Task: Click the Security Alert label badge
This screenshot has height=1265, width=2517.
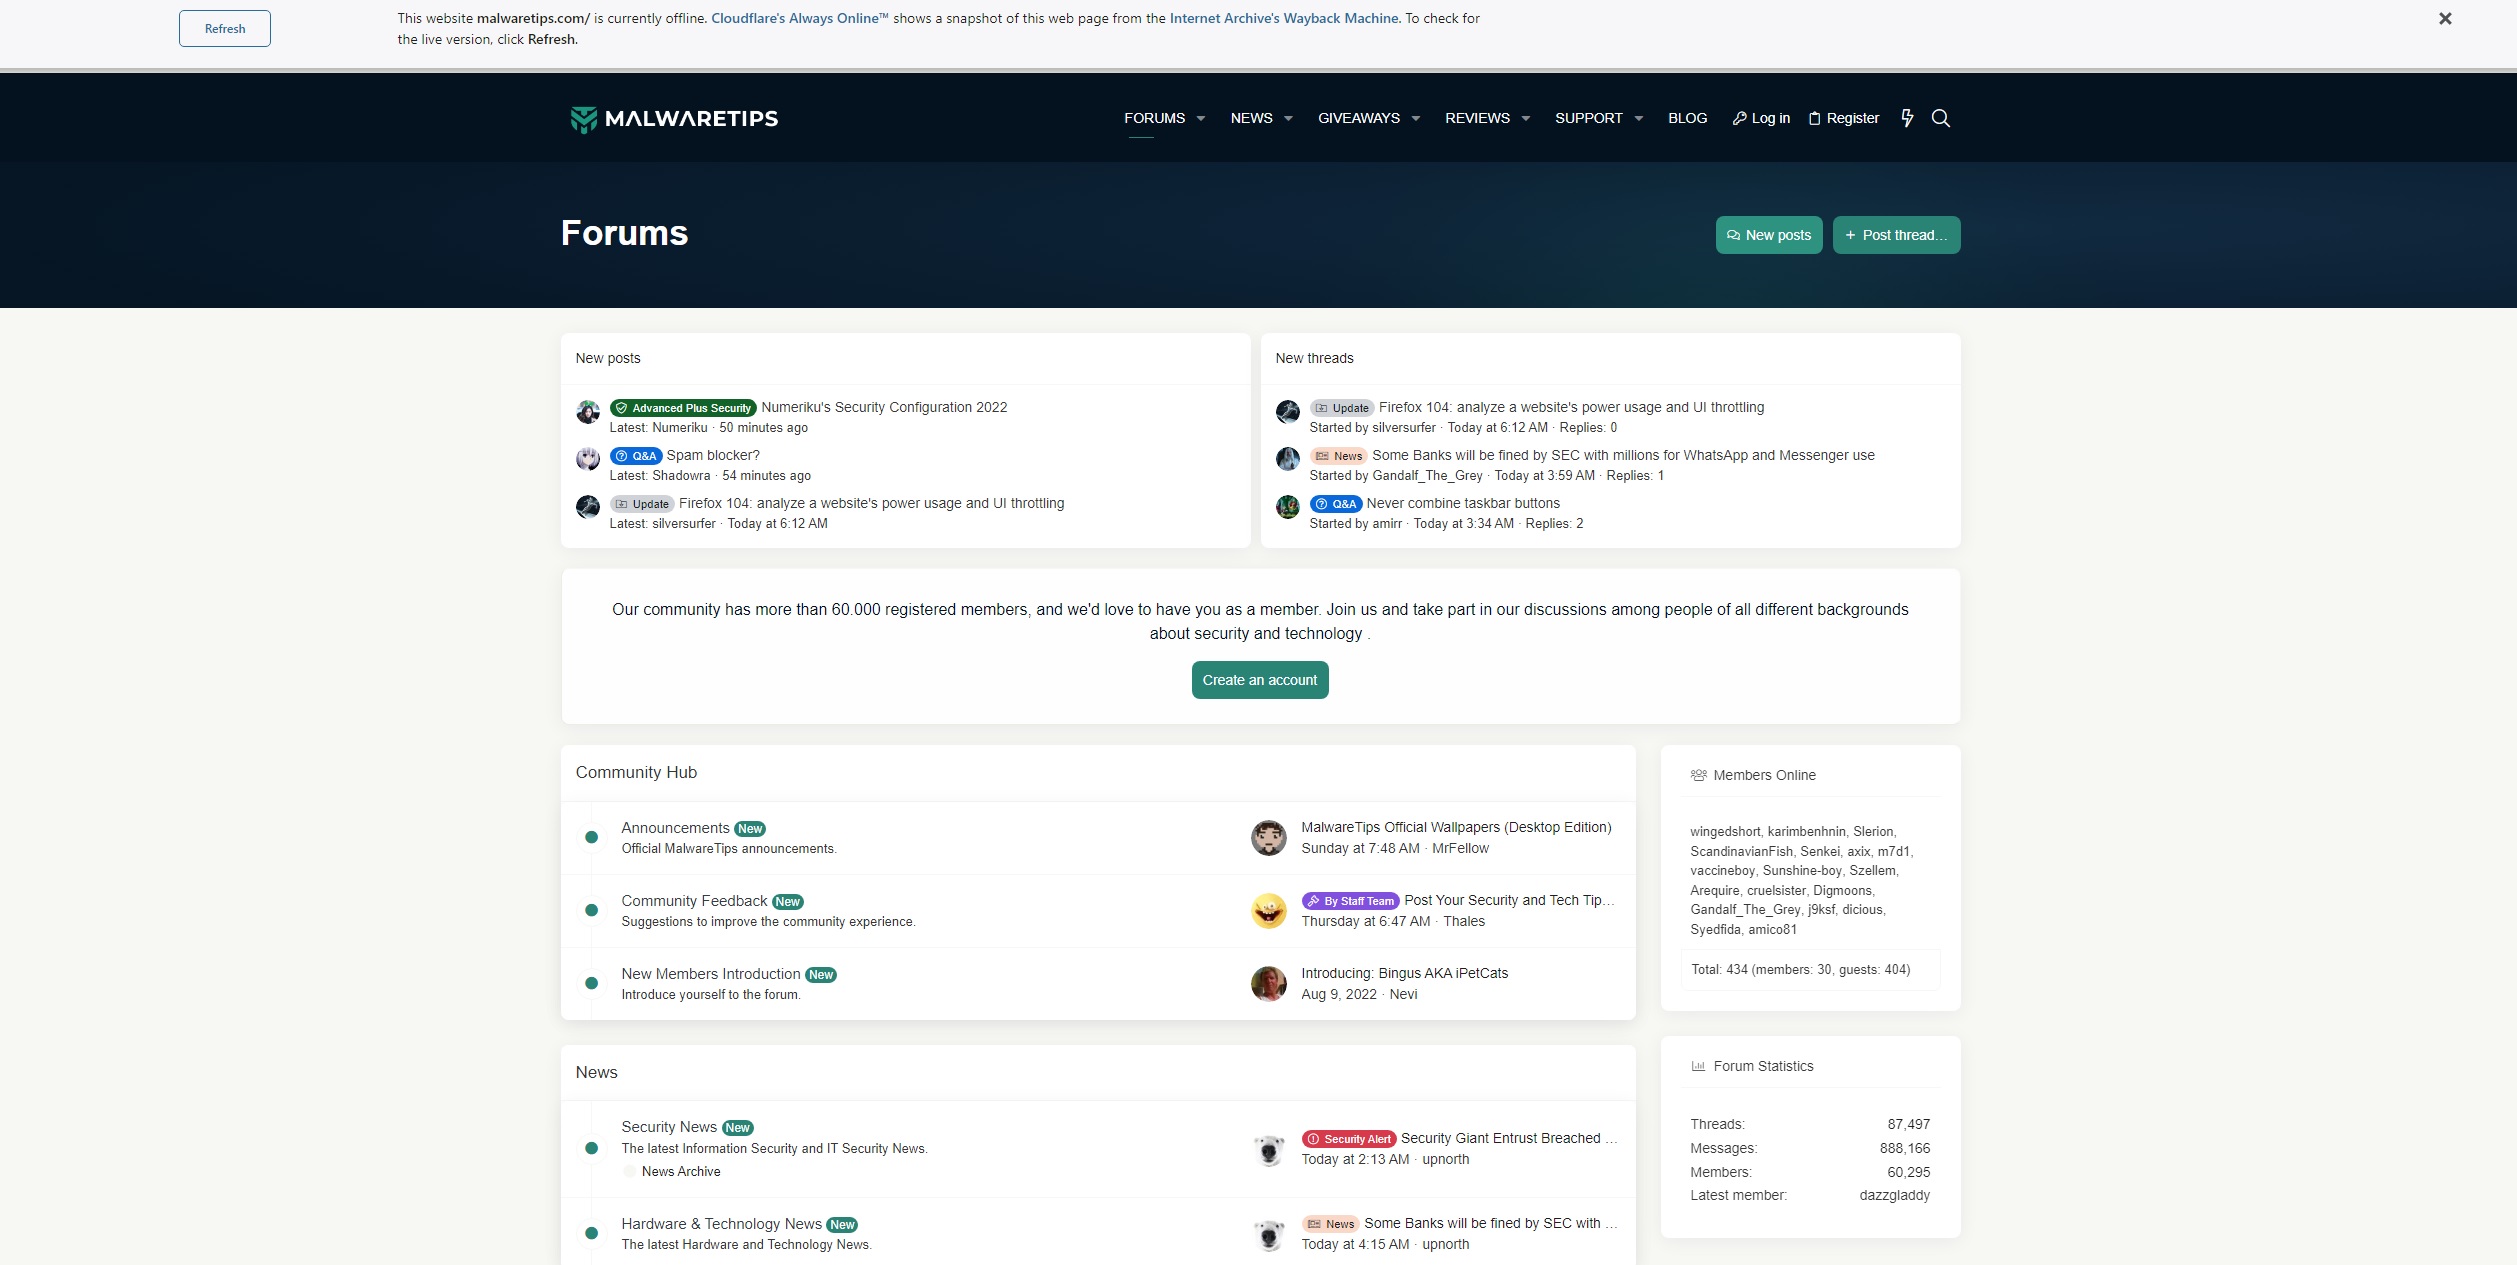Action: point(1349,1139)
